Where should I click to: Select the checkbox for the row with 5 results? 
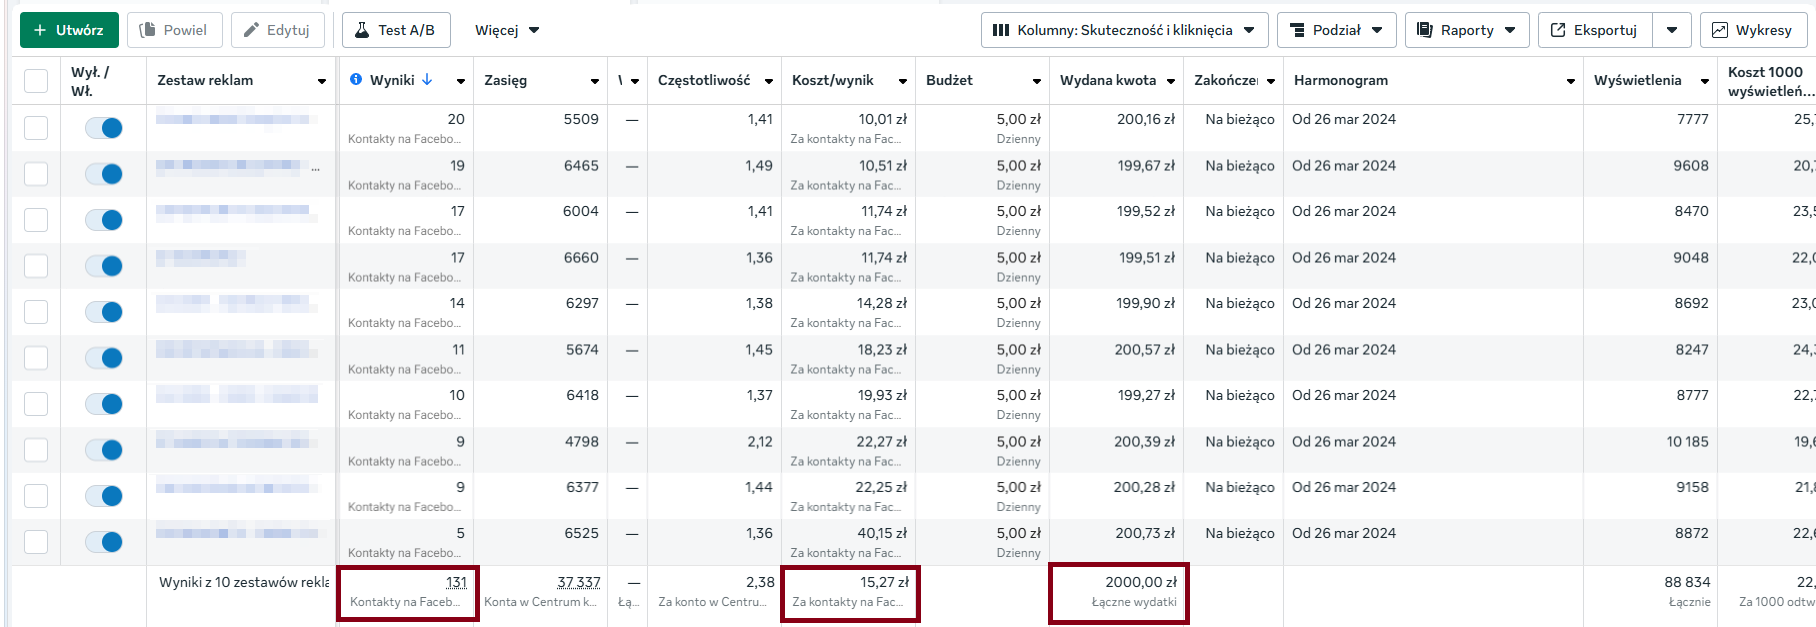[36, 542]
